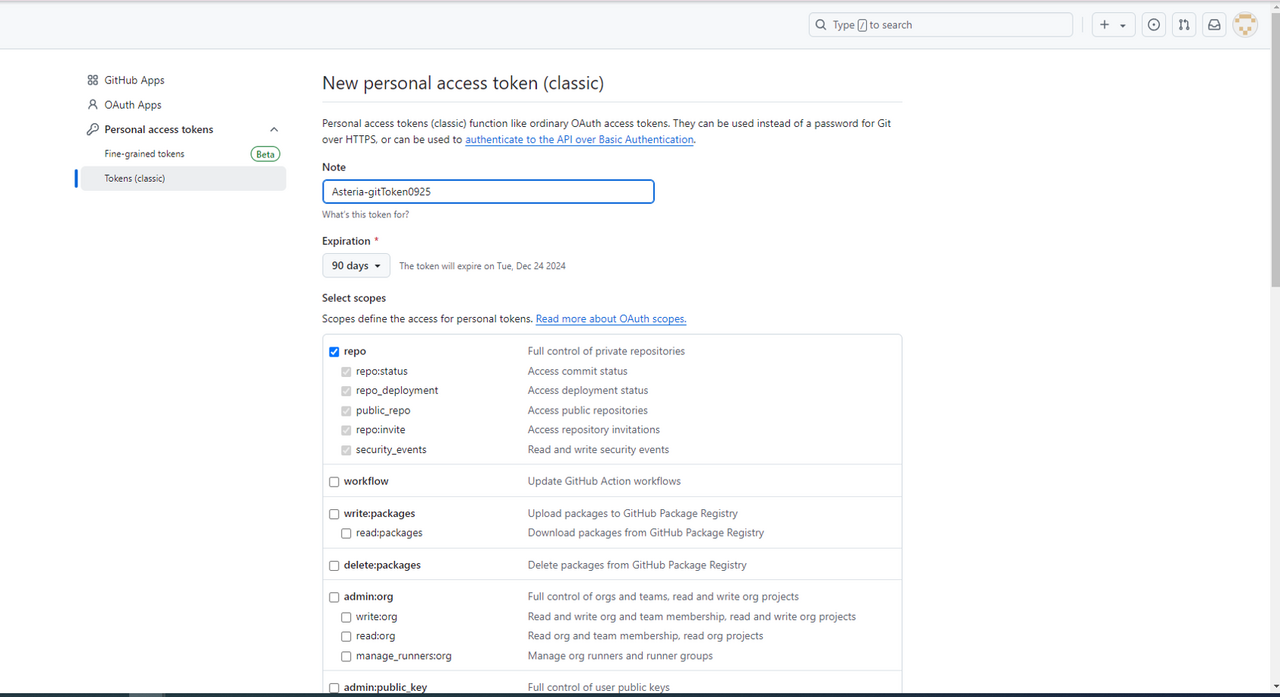
Task: Follow the Read more about OAuth scopes link
Action: tap(611, 319)
